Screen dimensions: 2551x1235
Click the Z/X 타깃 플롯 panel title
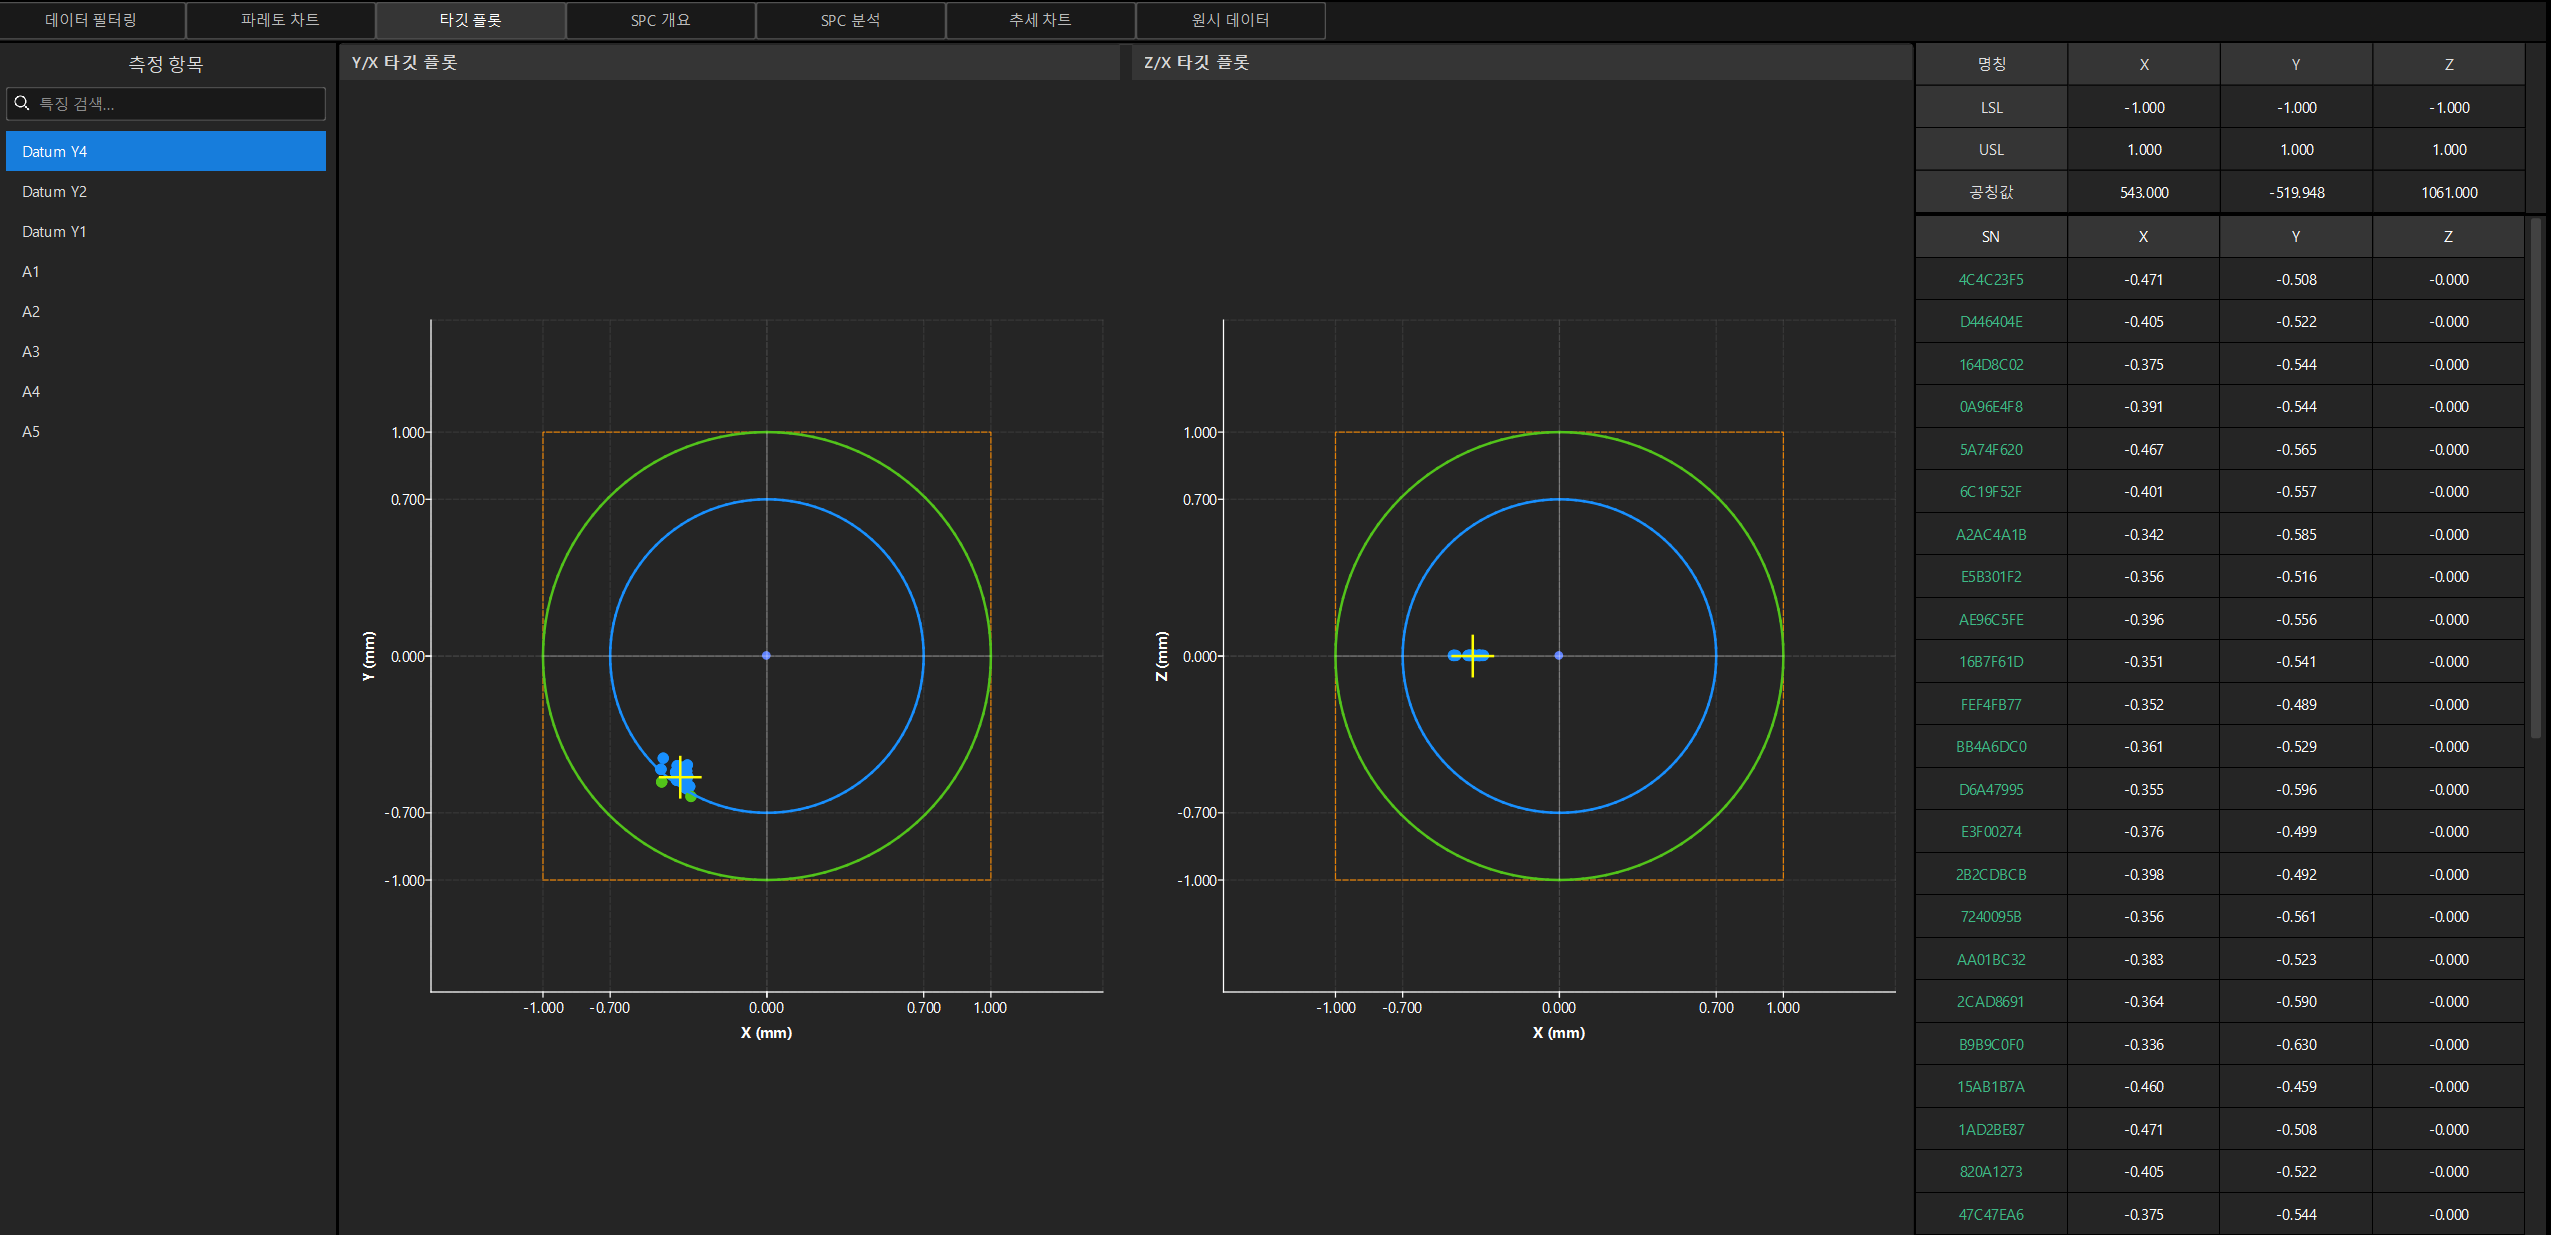[1196, 62]
